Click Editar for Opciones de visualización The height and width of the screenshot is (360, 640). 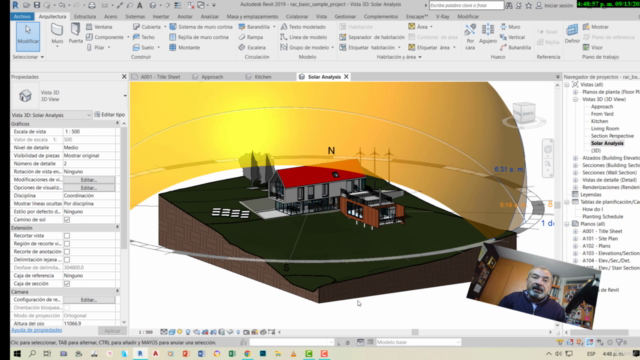89,188
